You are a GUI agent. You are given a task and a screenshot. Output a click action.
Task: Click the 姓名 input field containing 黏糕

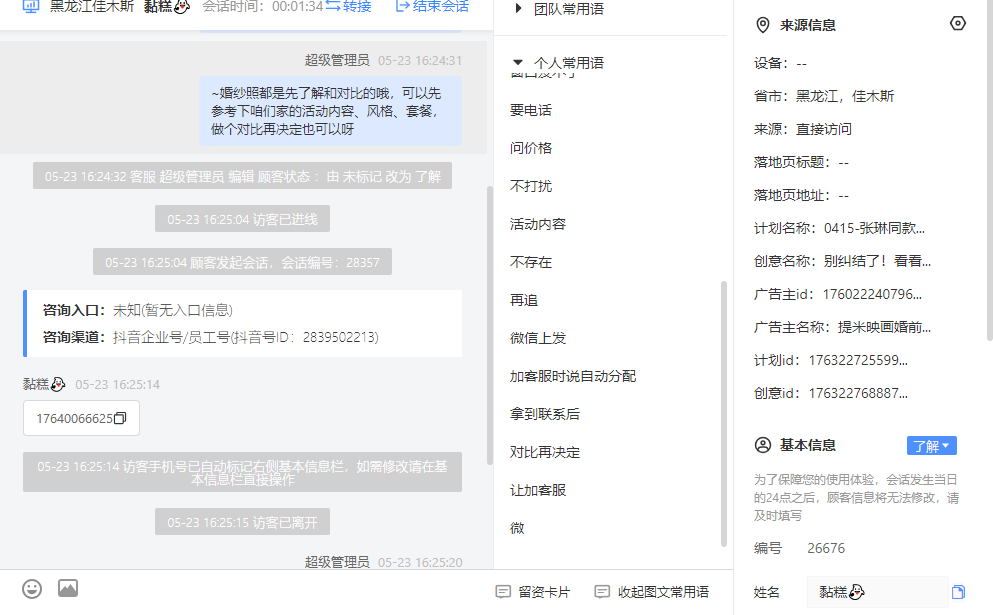pos(877,592)
